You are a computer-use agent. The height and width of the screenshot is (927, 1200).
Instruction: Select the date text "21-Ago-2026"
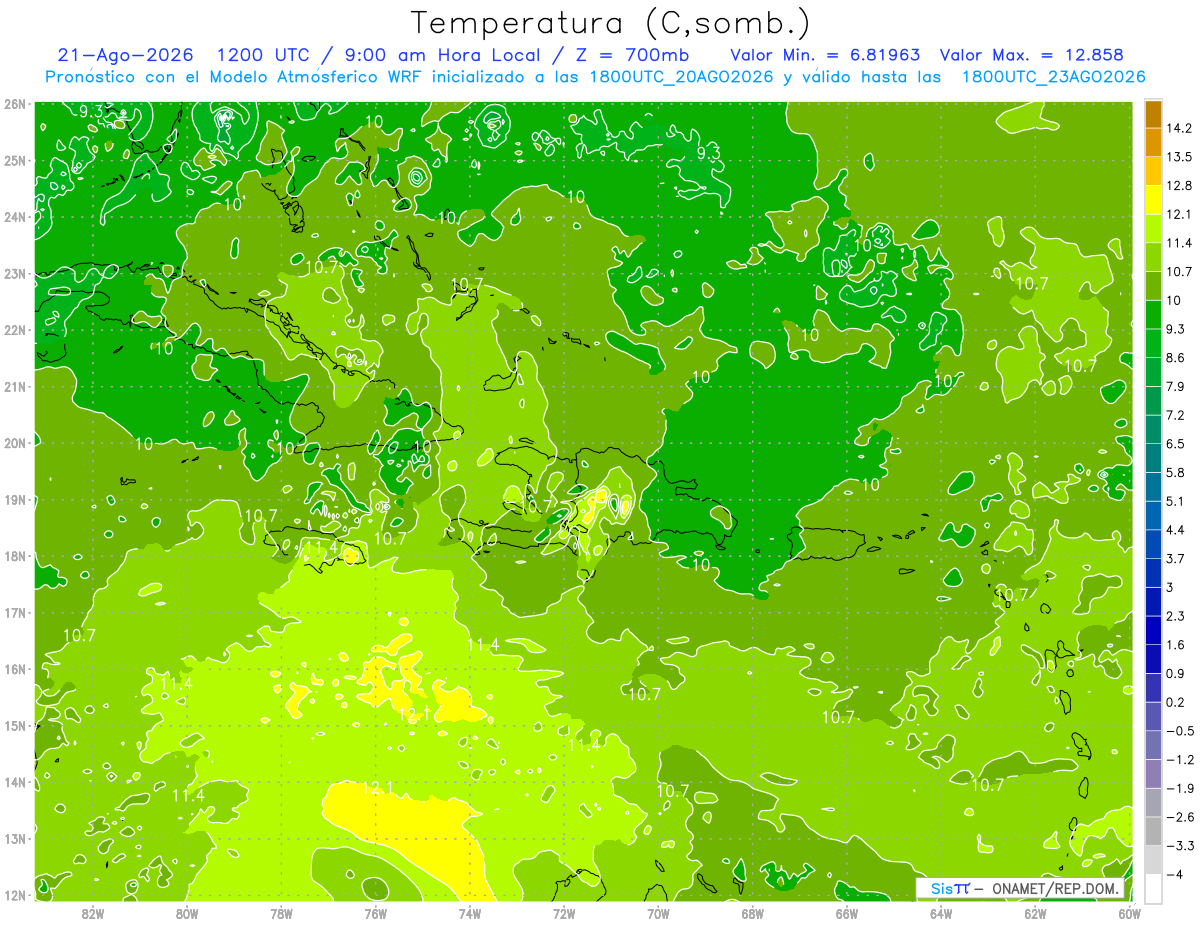click(x=126, y=56)
